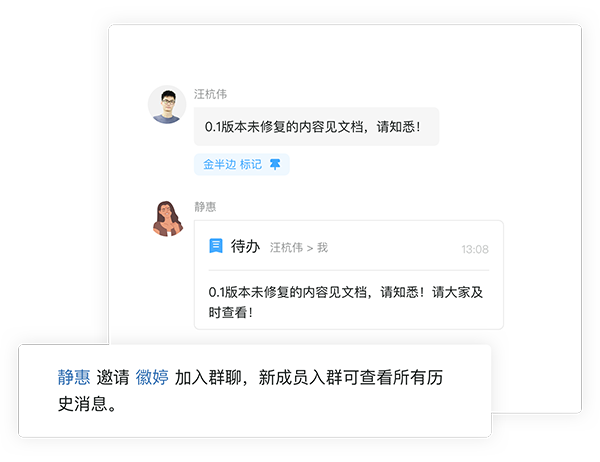600x462 pixels.
Task: Click sender name 静惠 above todo card
Action: coord(205,207)
